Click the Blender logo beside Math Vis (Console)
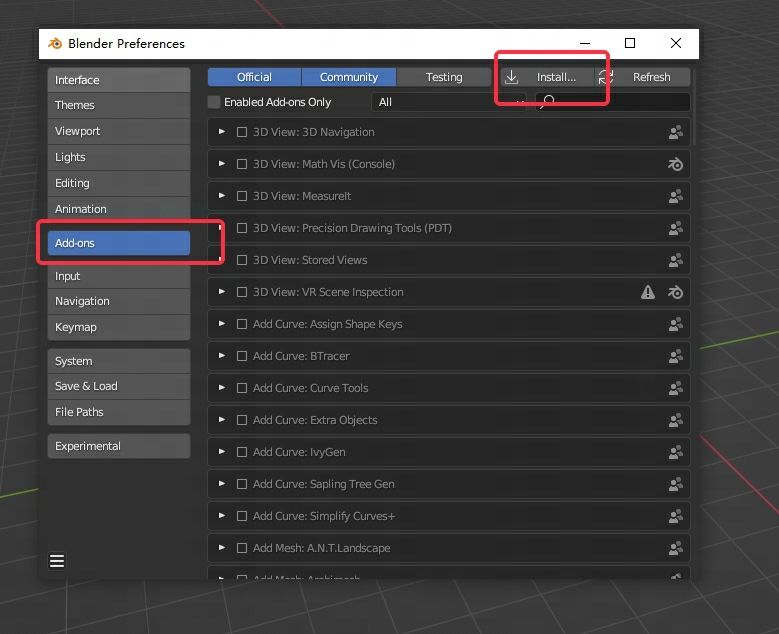779x634 pixels. 675,164
